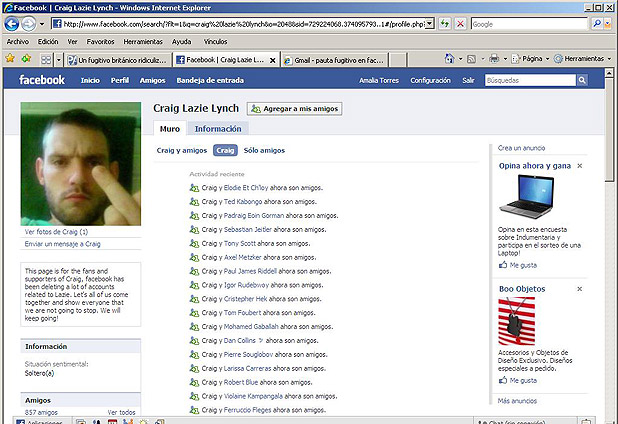Image resolution: width=618 pixels, height=424 pixels.
Task: Open the Archivo menu
Action: coord(18,41)
